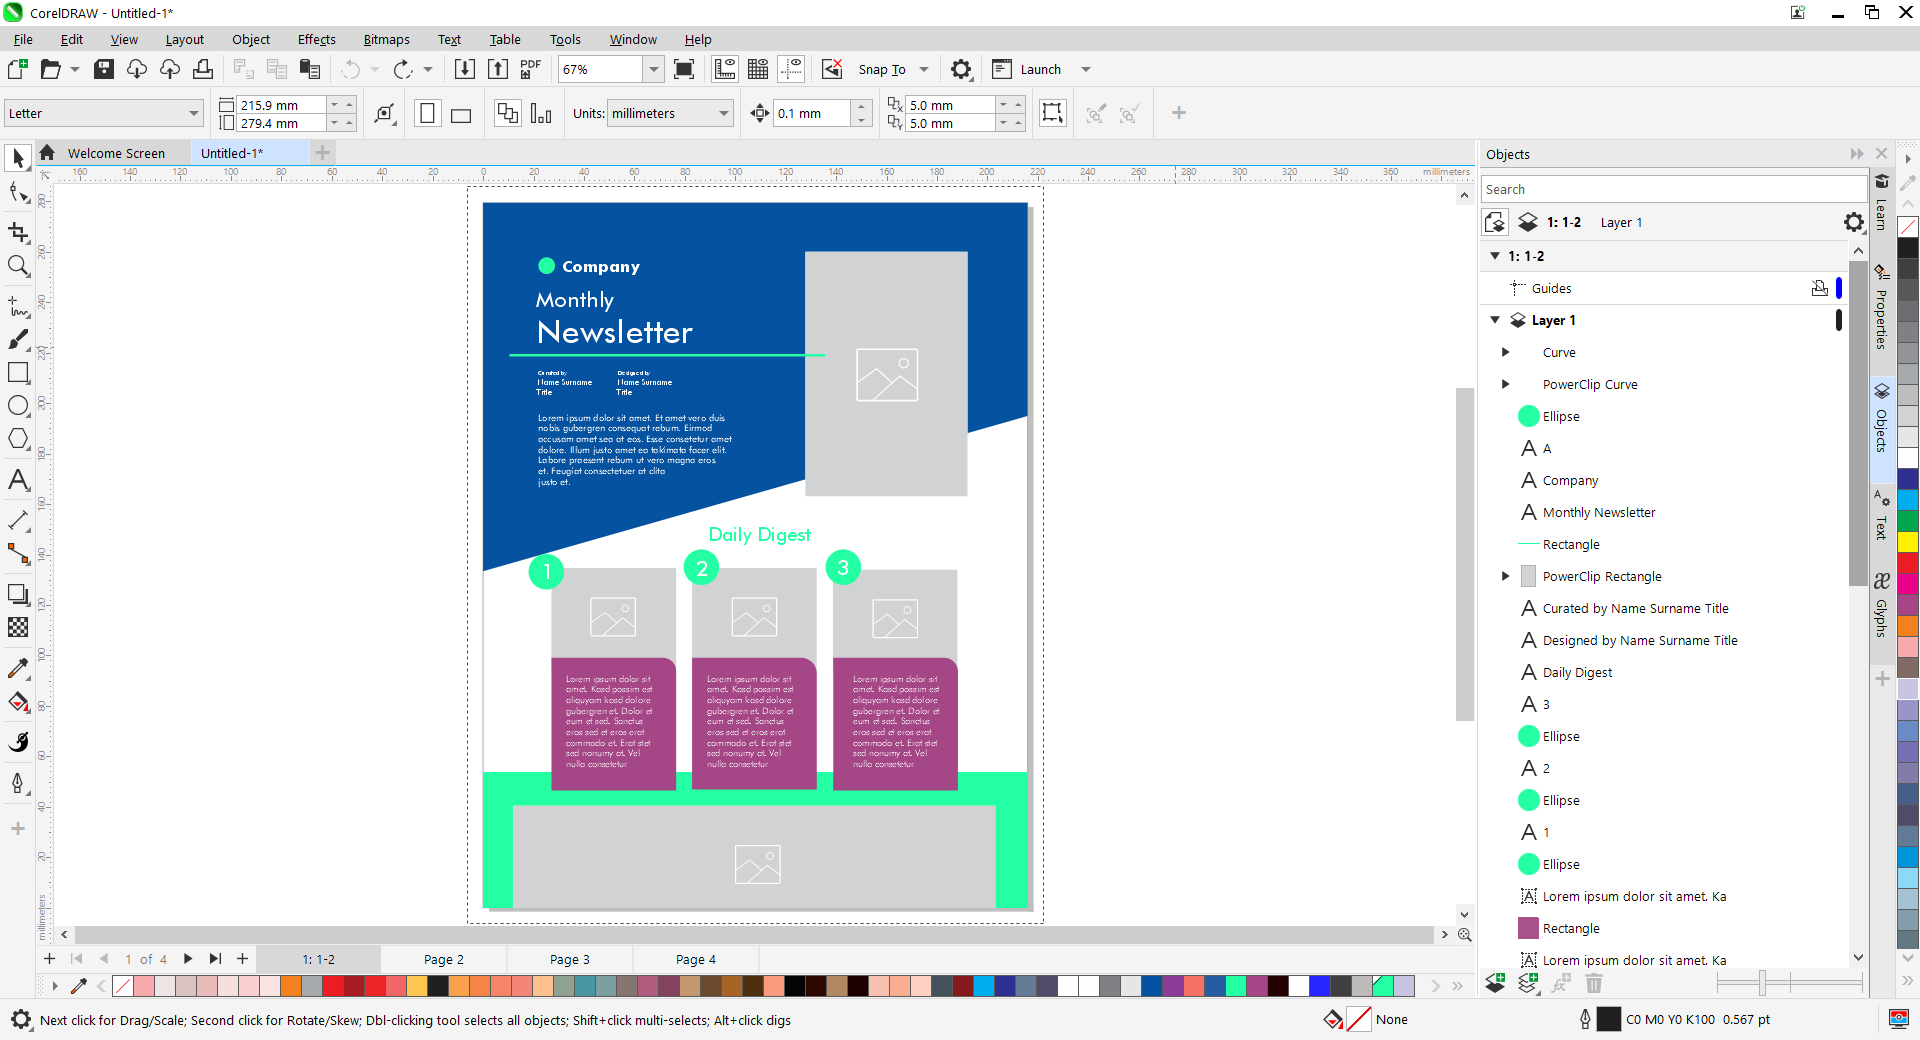Open the Launch dropdown arrow
The height and width of the screenshot is (1040, 1920).
1086,69
